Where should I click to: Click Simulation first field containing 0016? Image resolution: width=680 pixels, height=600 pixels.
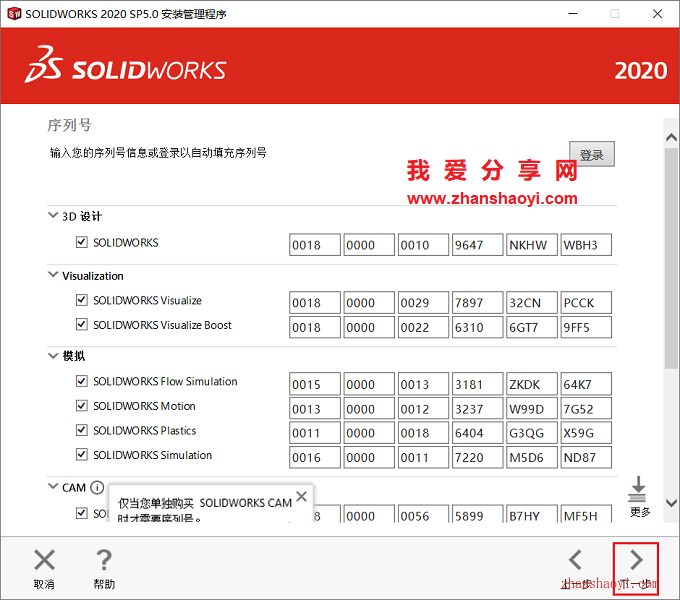coord(315,457)
